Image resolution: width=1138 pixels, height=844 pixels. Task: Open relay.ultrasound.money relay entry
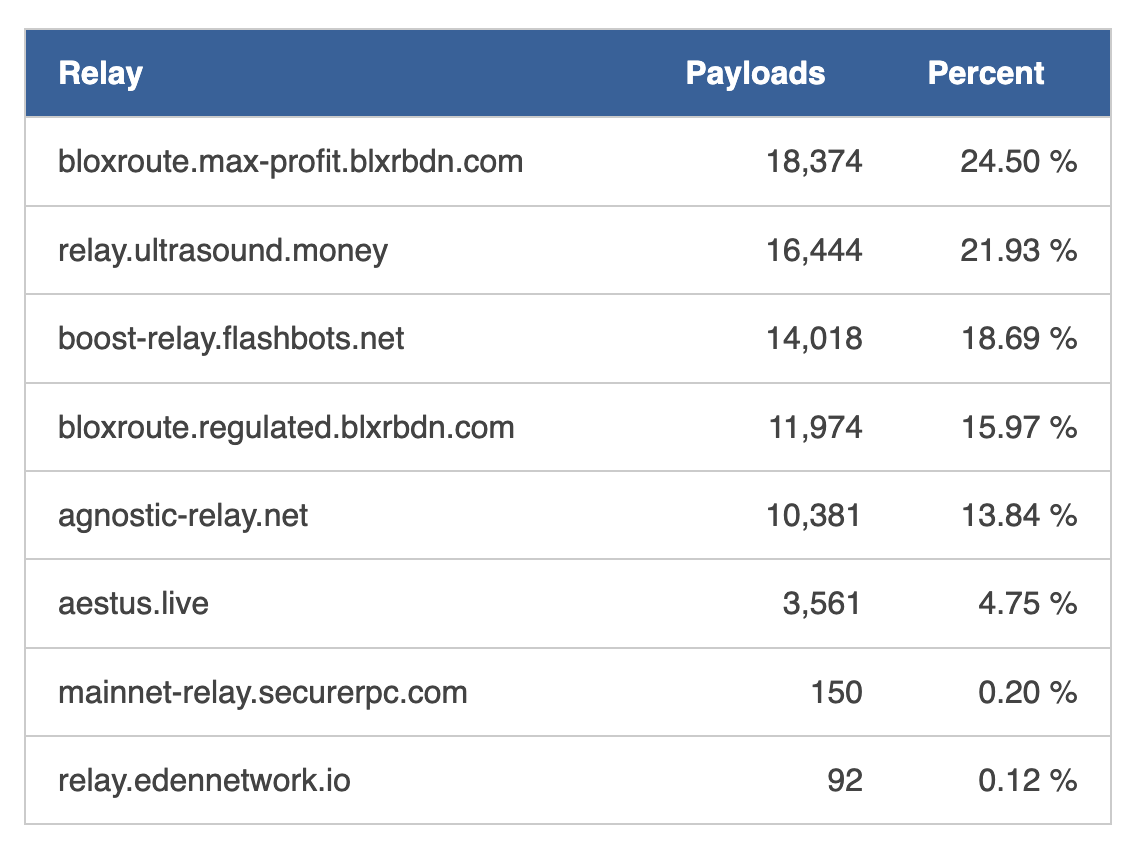click(223, 250)
